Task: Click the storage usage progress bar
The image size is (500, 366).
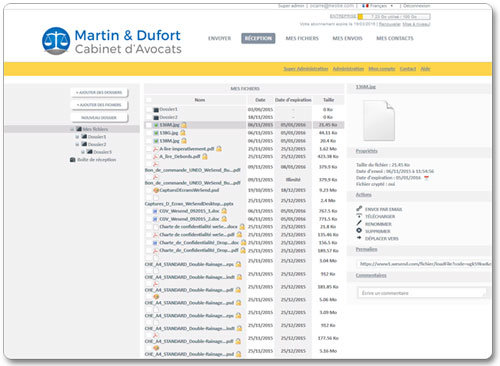Action: [x=394, y=16]
